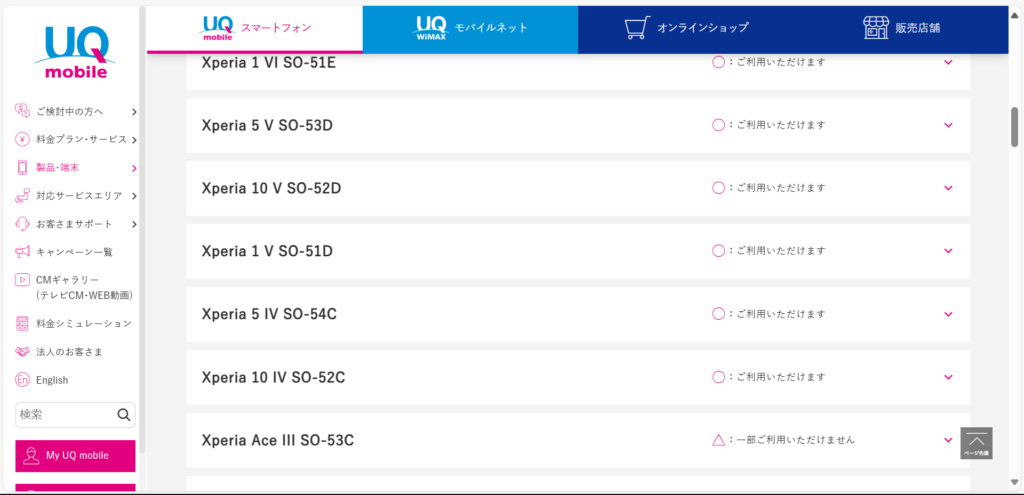1024x495 pixels.
Task: Click the En language icon
Action: pos(22,379)
